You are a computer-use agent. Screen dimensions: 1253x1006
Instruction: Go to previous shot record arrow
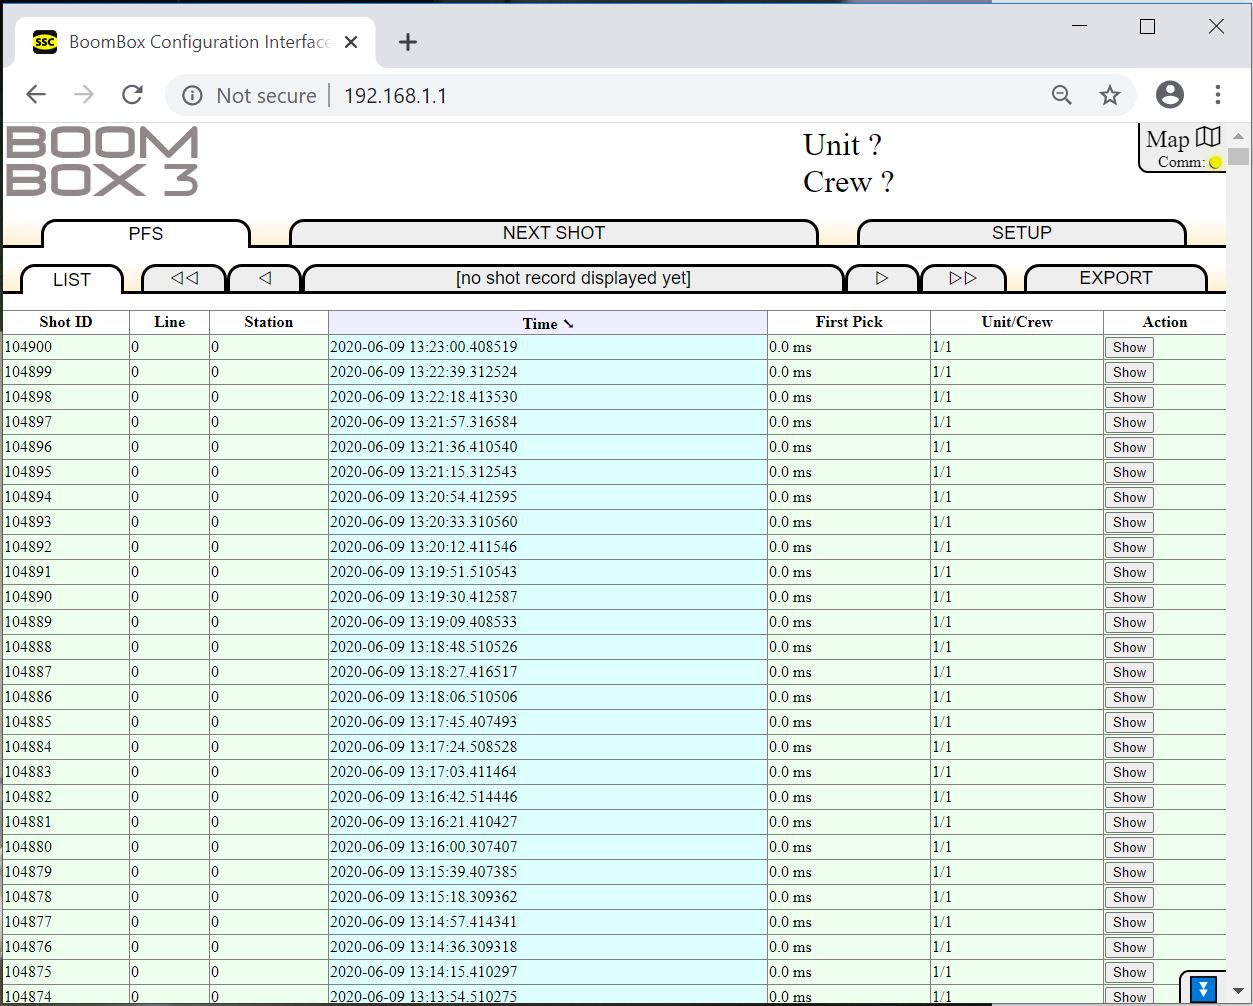coord(265,278)
